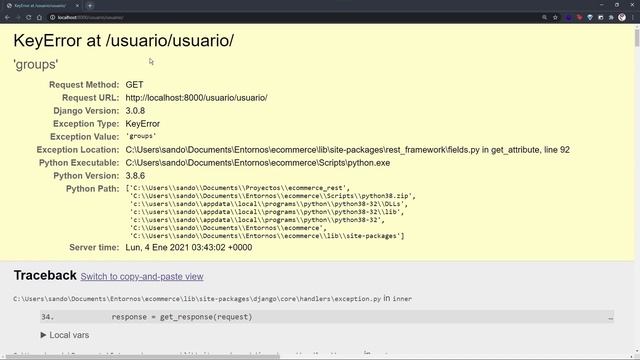The height and width of the screenshot is (360, 640).
Task: Click the Exception Type value KeyError
Action: tap(142, 124)
